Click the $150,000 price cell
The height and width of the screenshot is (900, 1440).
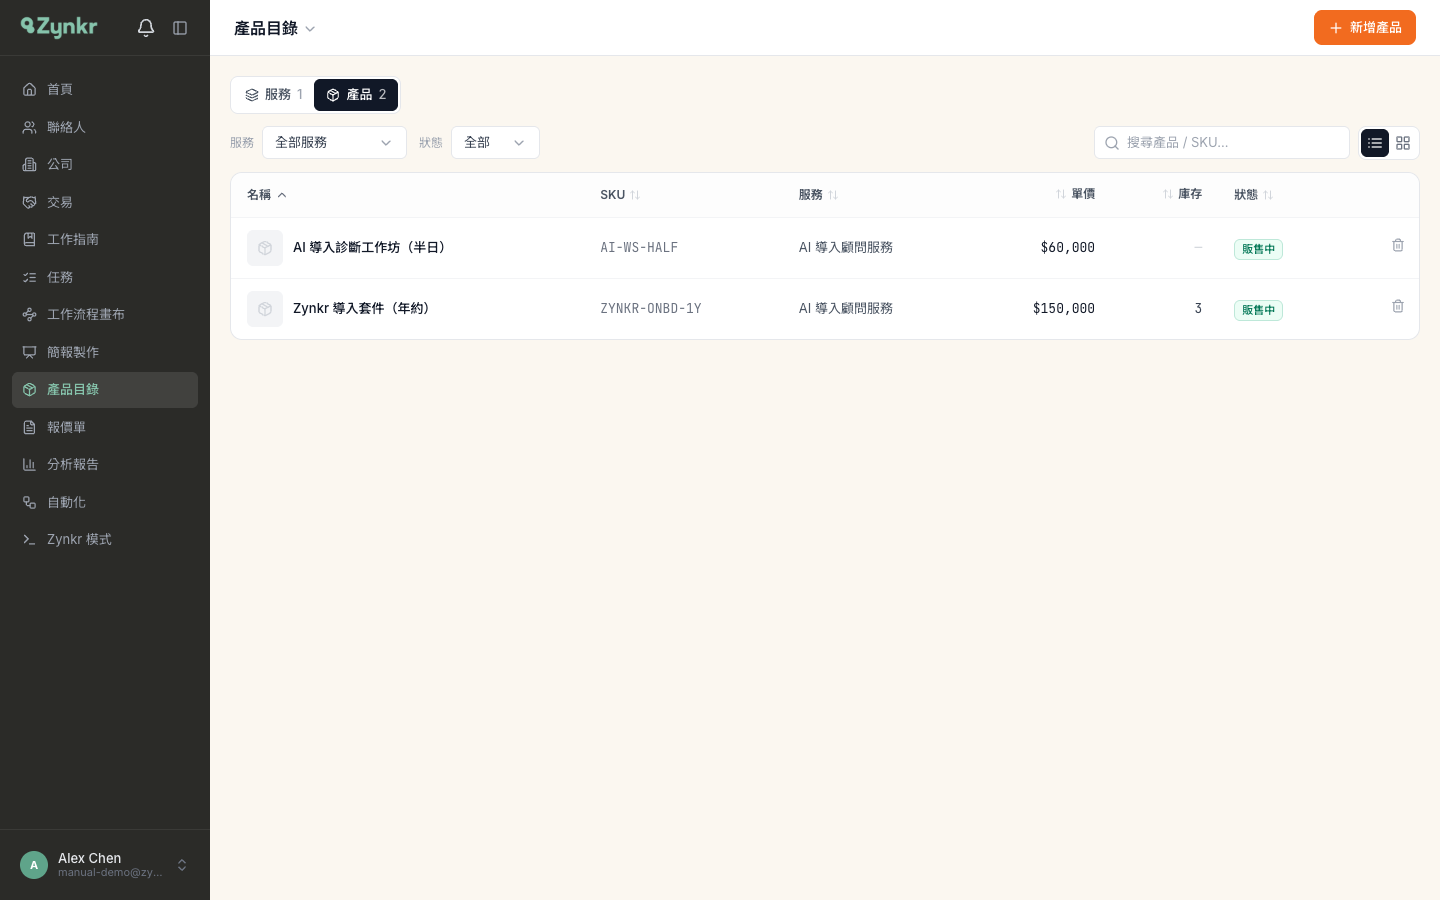tap(1064, 308)
